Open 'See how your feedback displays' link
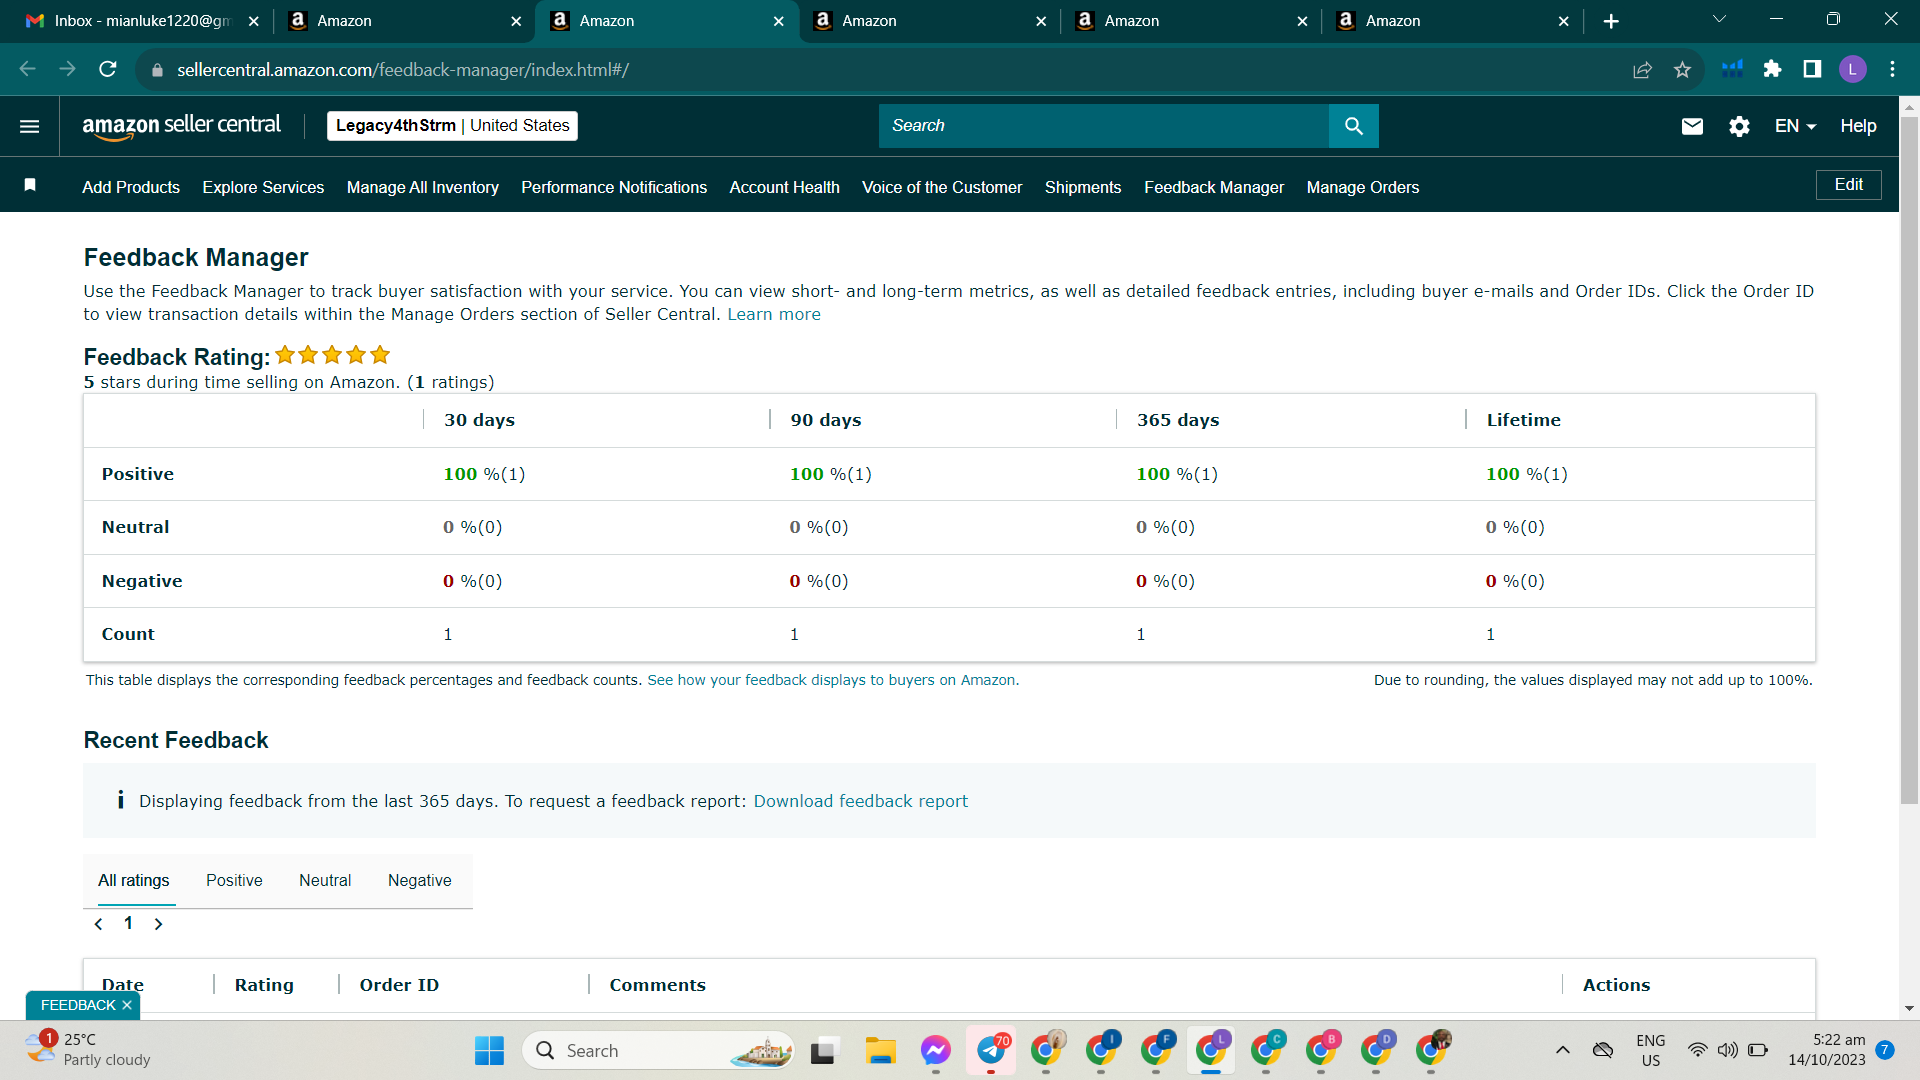Image resolution: width=1920 pixels, height=1080 pixels. click(833, 680)
